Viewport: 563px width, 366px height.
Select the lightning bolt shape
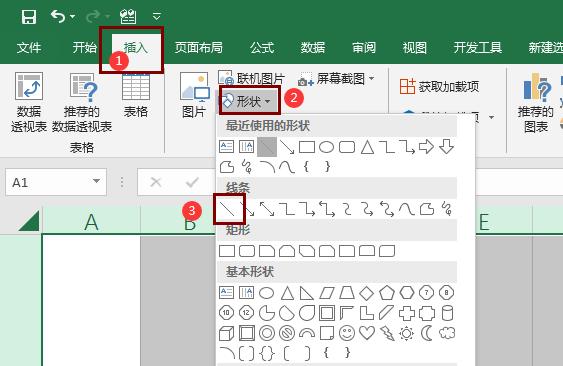[x=387, y=333]
